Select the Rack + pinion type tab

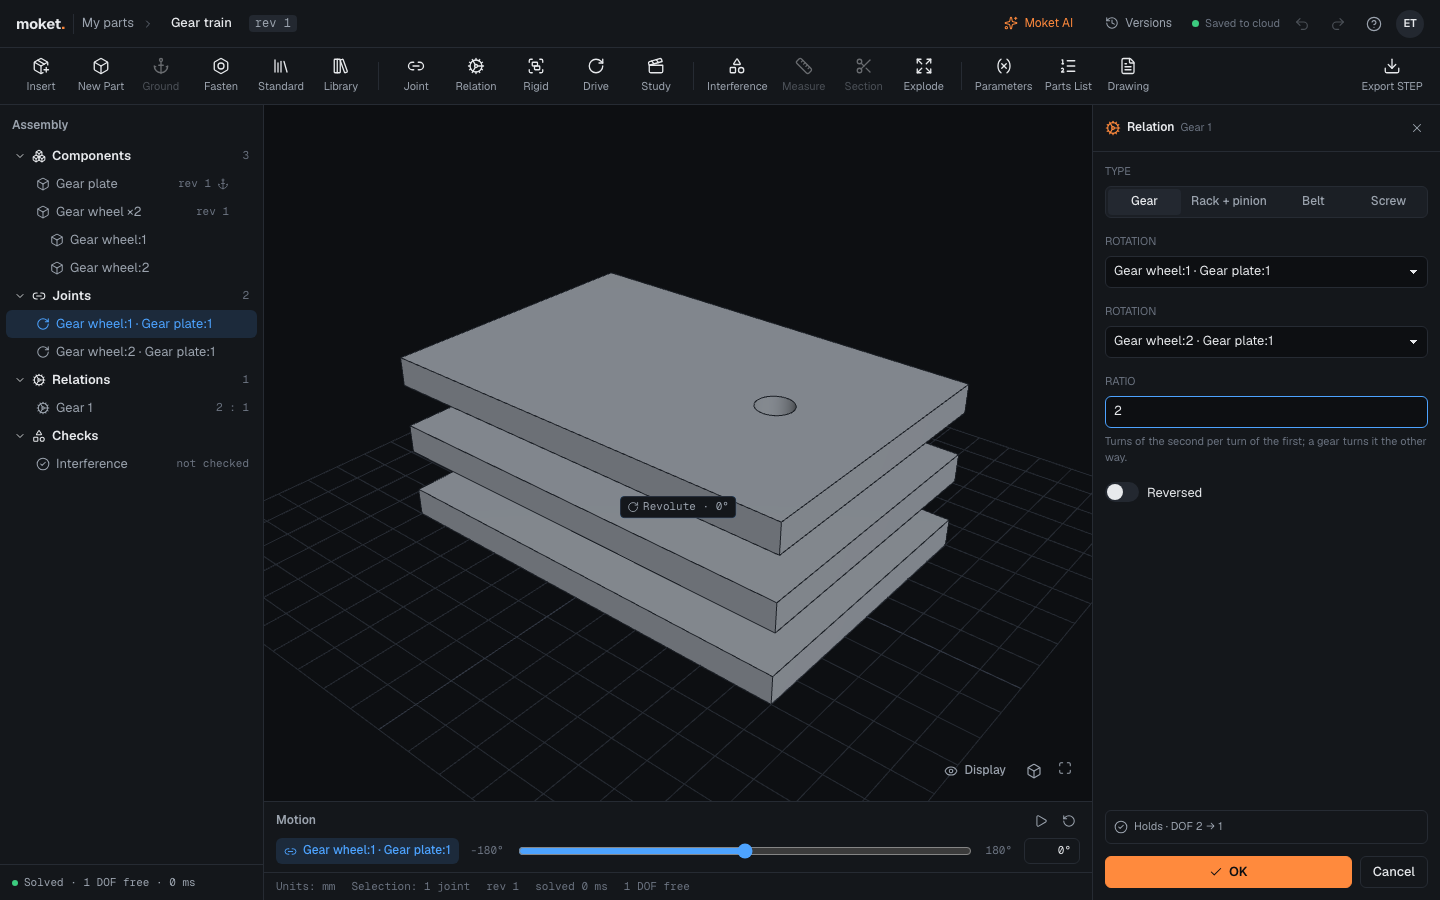(x=1228, y=201)
